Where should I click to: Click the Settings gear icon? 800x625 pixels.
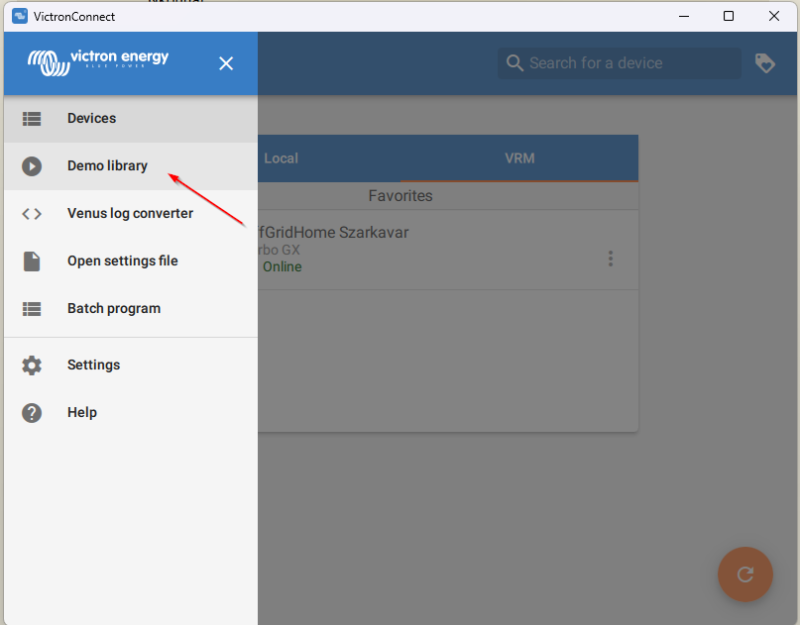(x=32, y=365)
